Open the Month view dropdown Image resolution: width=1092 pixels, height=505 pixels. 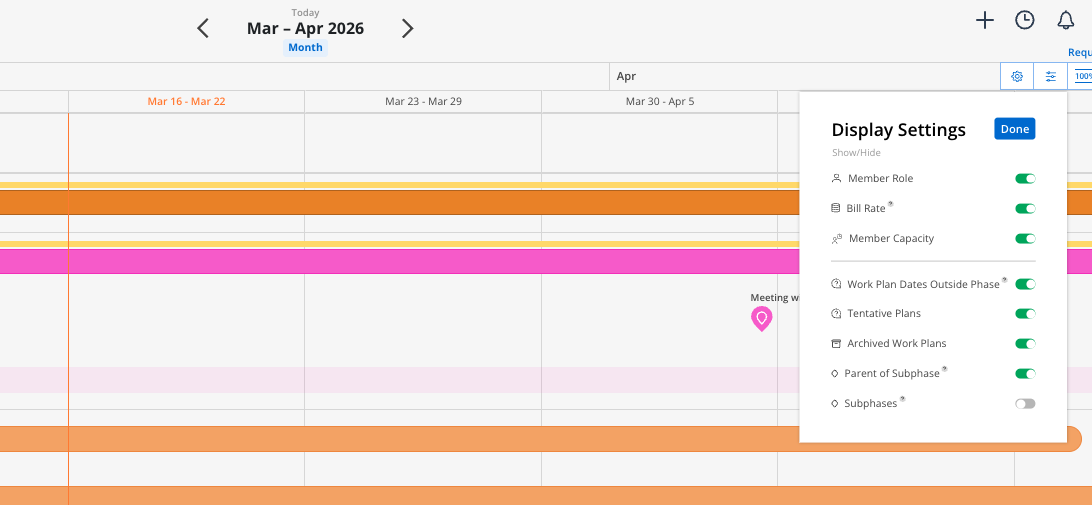(305, 47)
